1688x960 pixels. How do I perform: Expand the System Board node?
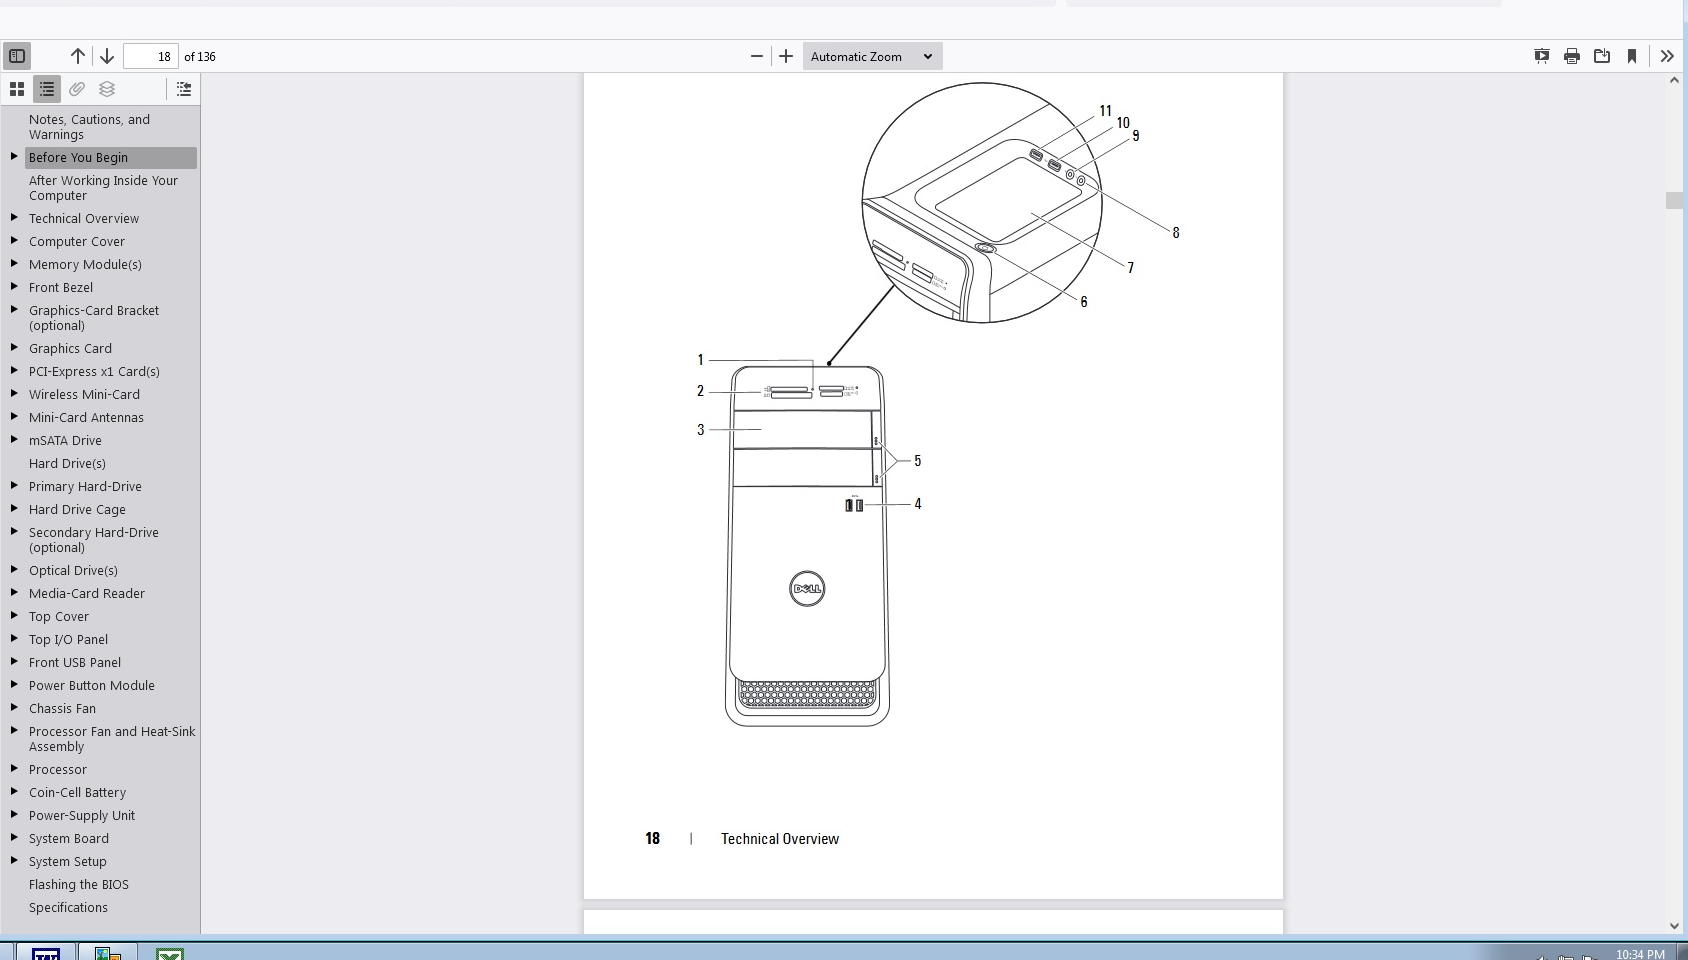pyautogui.click(x=14, y=838)
